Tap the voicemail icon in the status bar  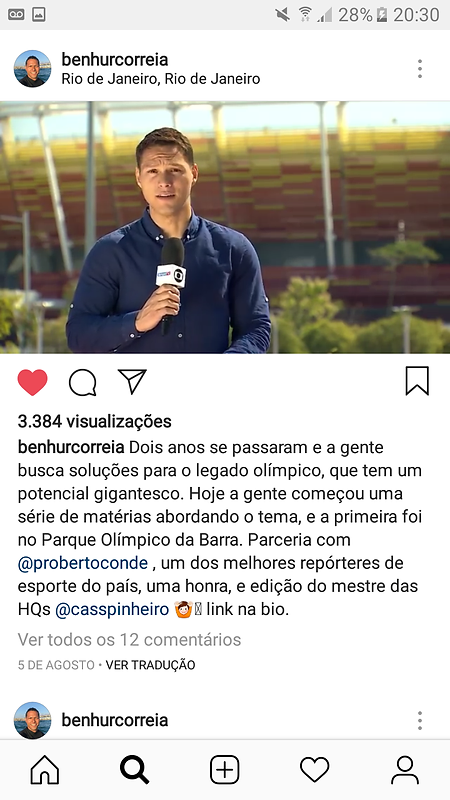pos(17,14)
